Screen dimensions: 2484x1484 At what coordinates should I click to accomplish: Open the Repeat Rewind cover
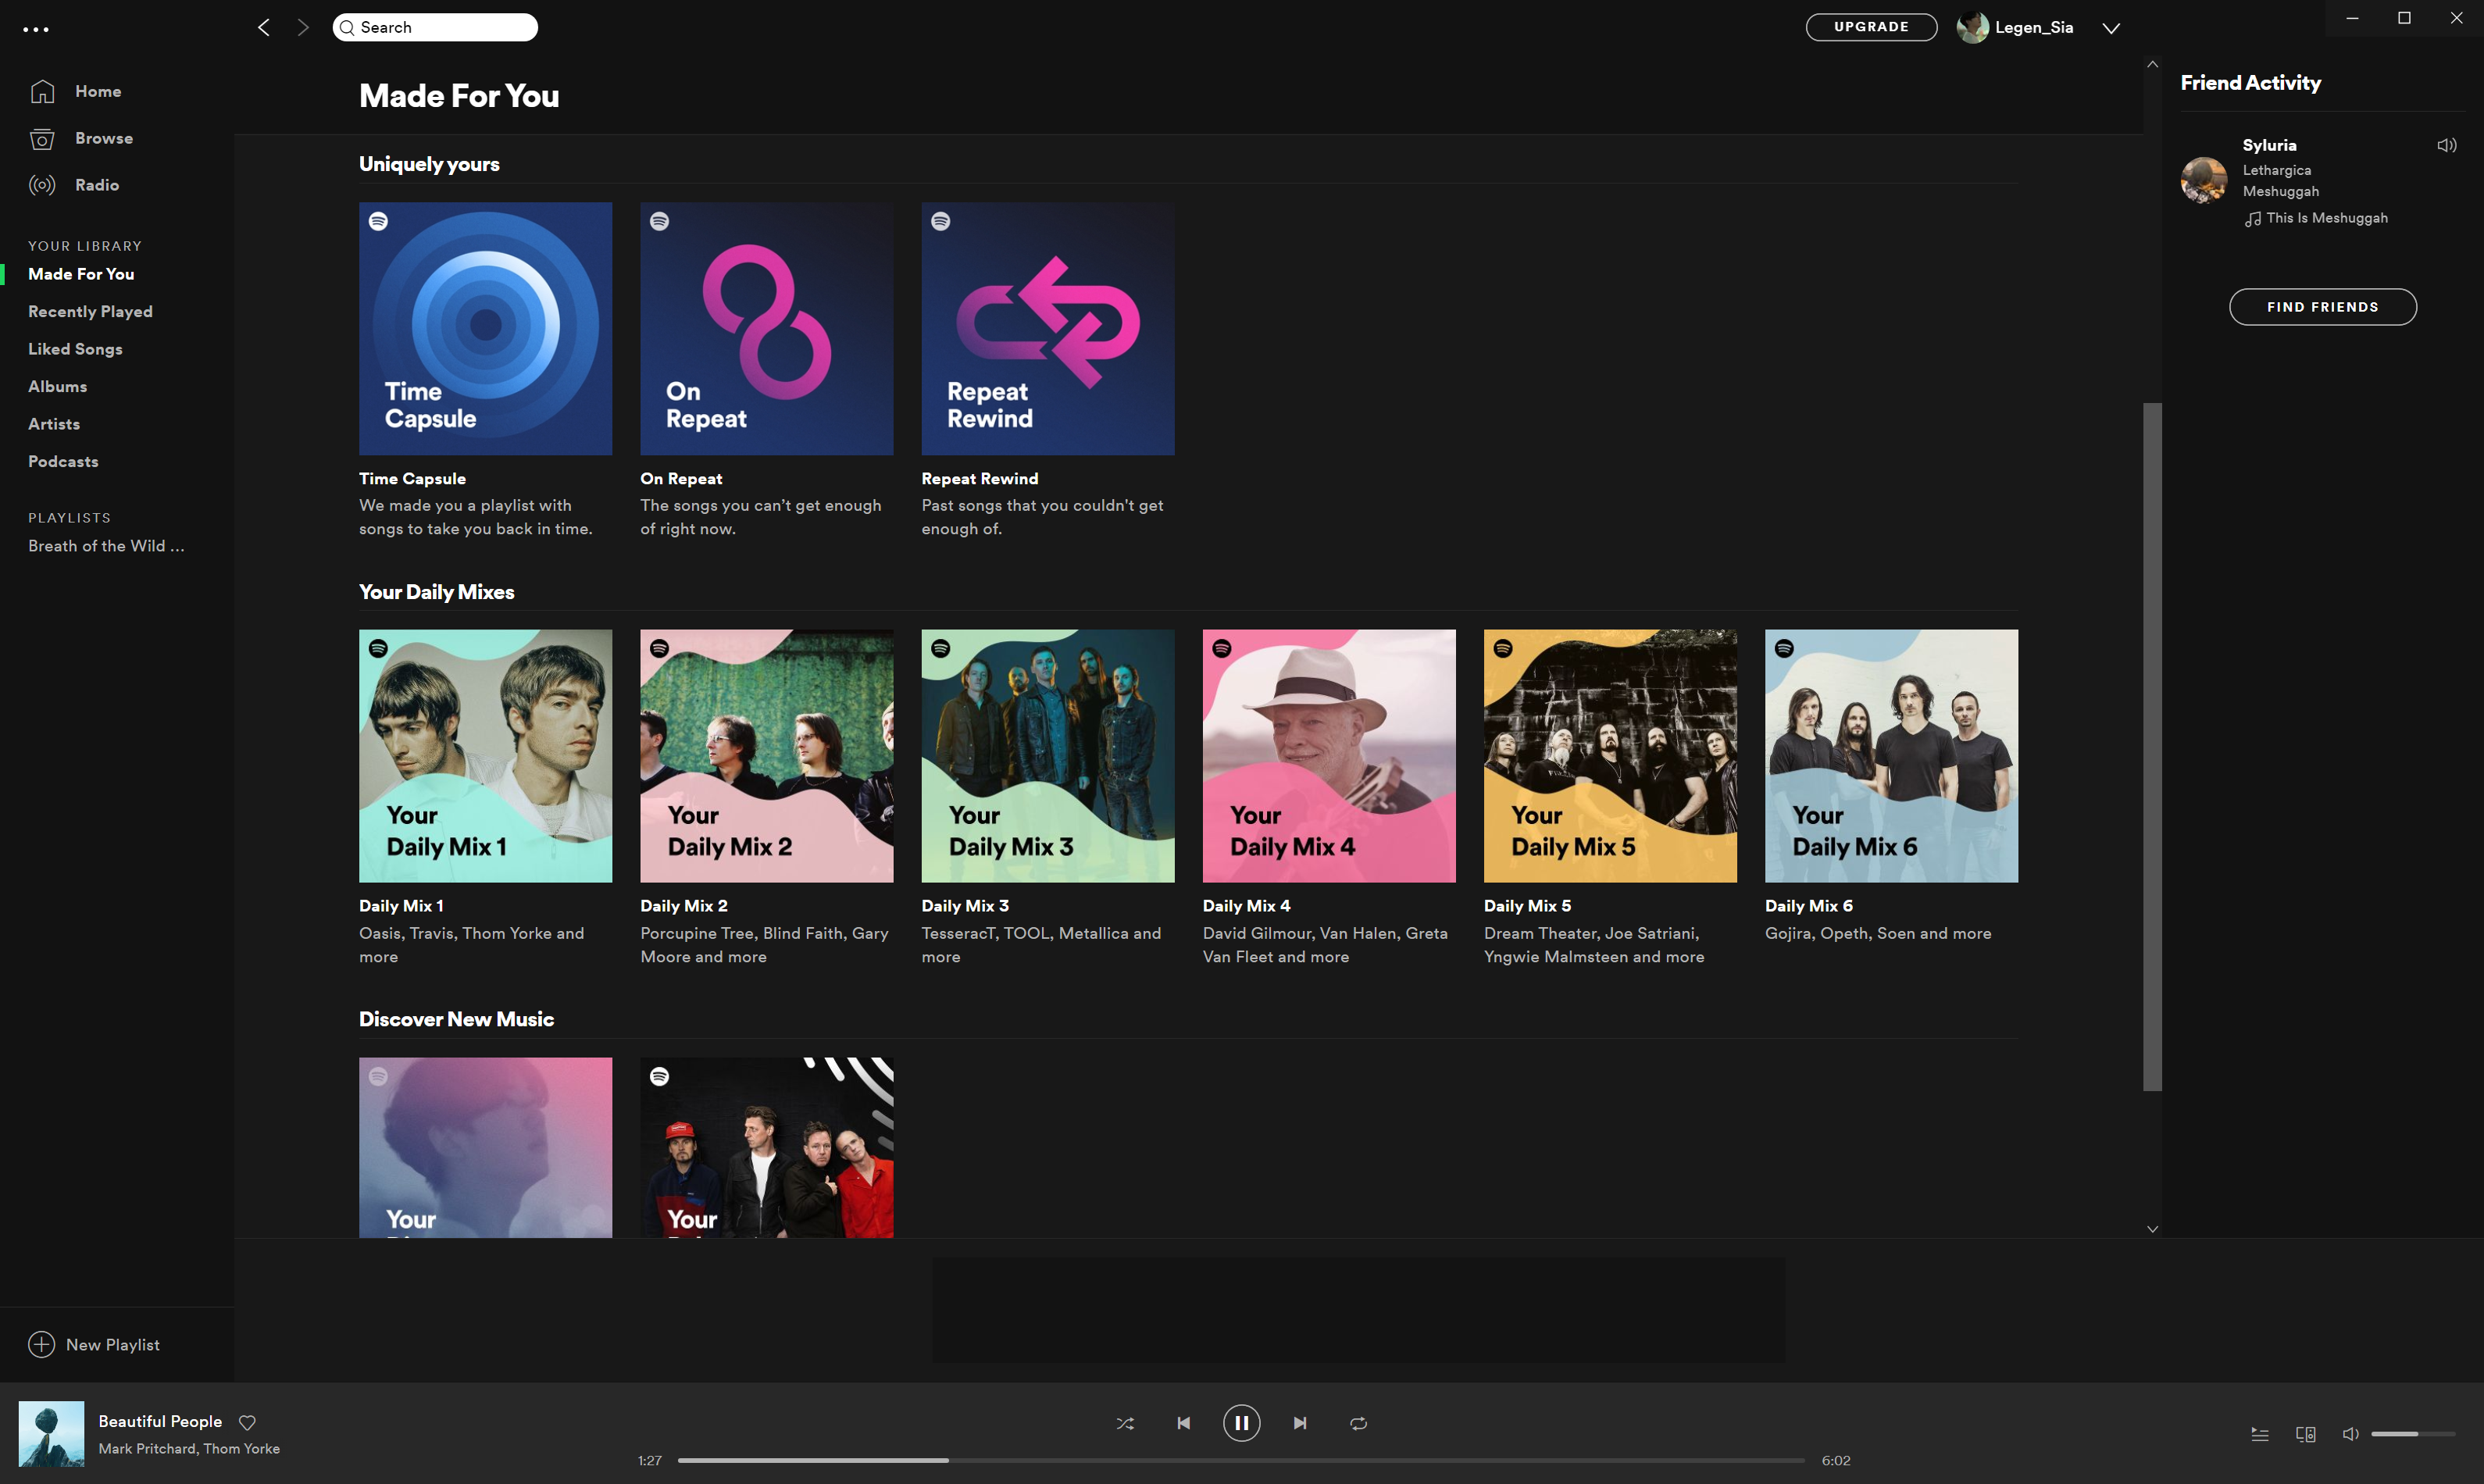[1047, 329]
